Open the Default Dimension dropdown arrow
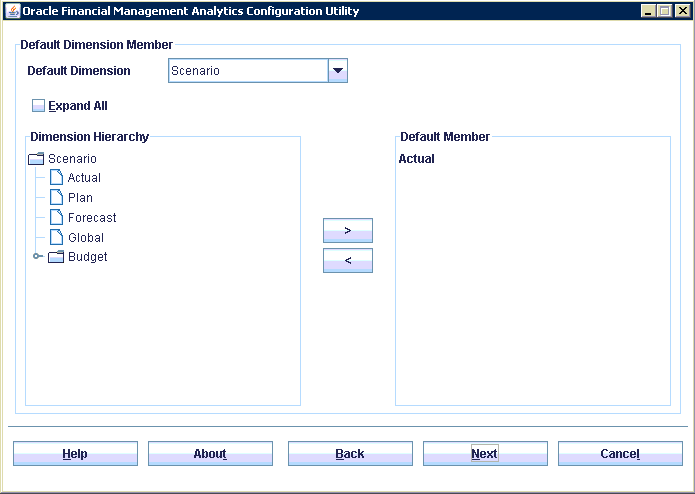This screenshot has width=695, height=494. pos(338,70)
